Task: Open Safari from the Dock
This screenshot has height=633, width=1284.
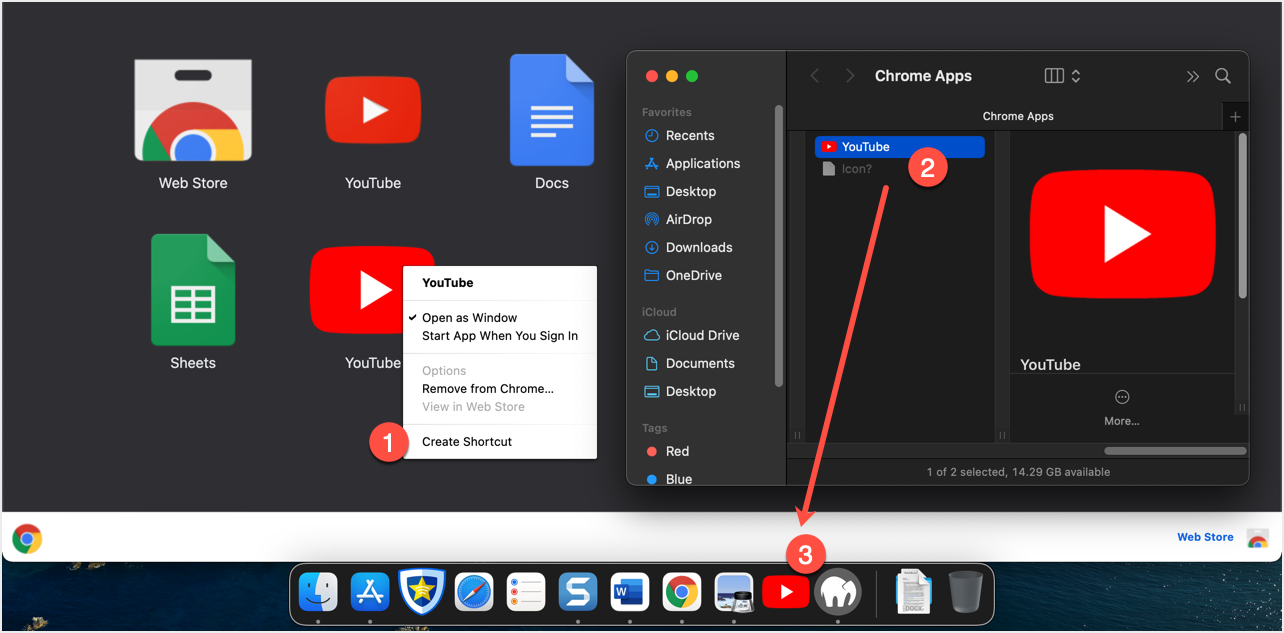Action: pos(474,593)
